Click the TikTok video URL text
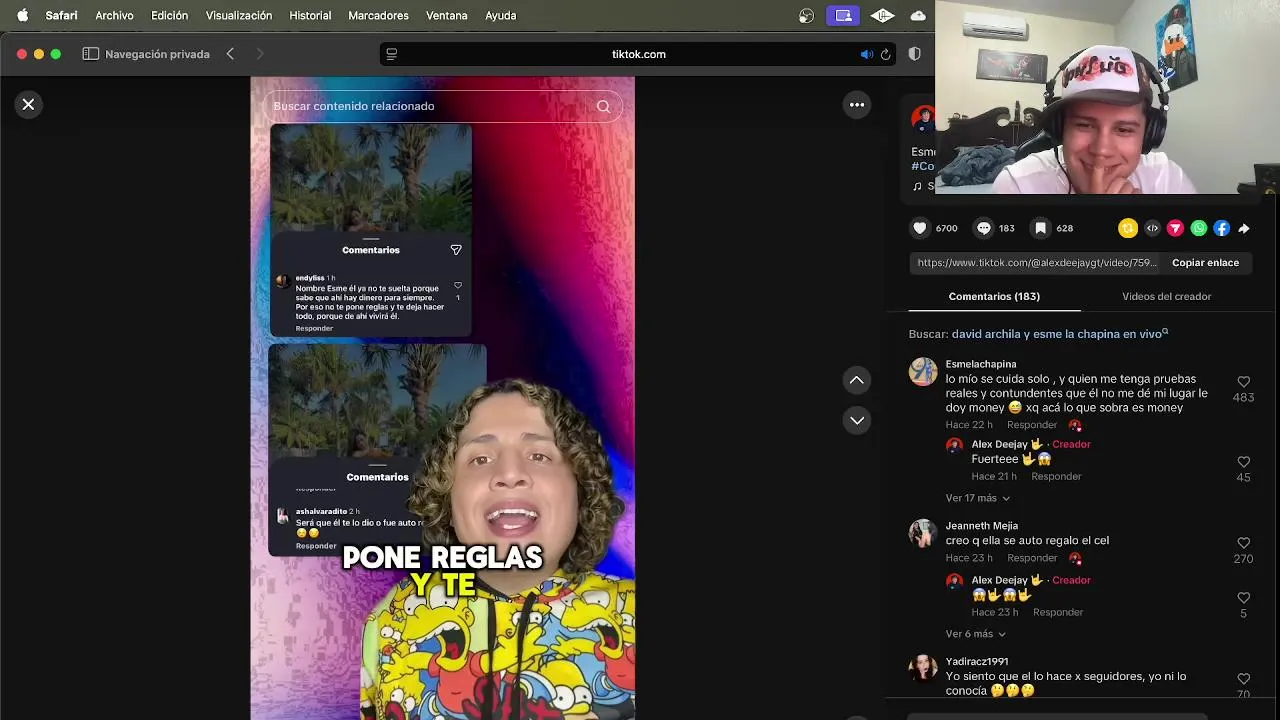1280x720 pixels. coord(1036,263)
